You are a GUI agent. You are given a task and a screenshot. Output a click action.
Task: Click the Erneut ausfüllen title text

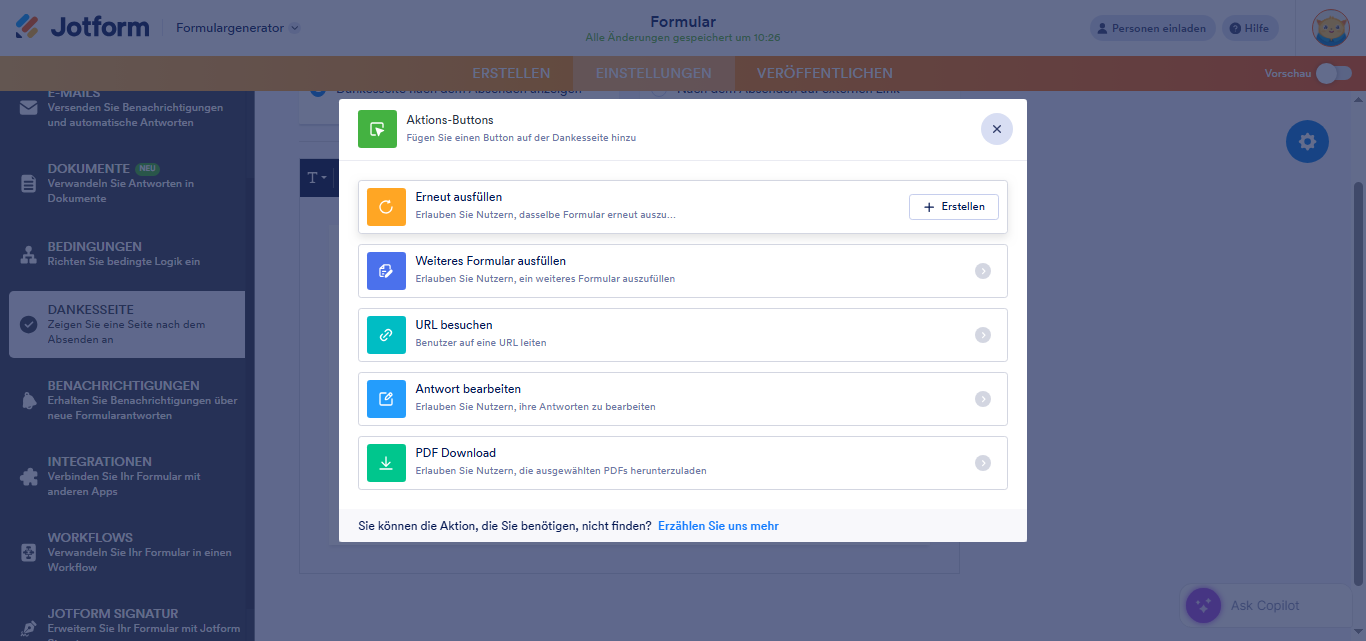(459, 197)
